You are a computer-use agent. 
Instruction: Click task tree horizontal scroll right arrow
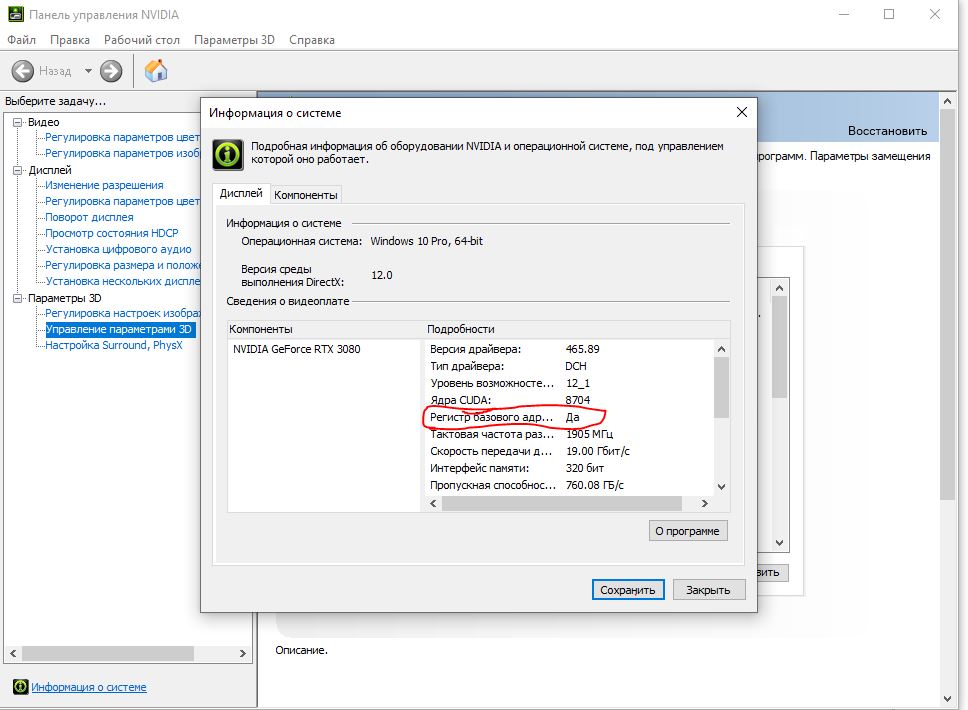click(x=243, y=653)
